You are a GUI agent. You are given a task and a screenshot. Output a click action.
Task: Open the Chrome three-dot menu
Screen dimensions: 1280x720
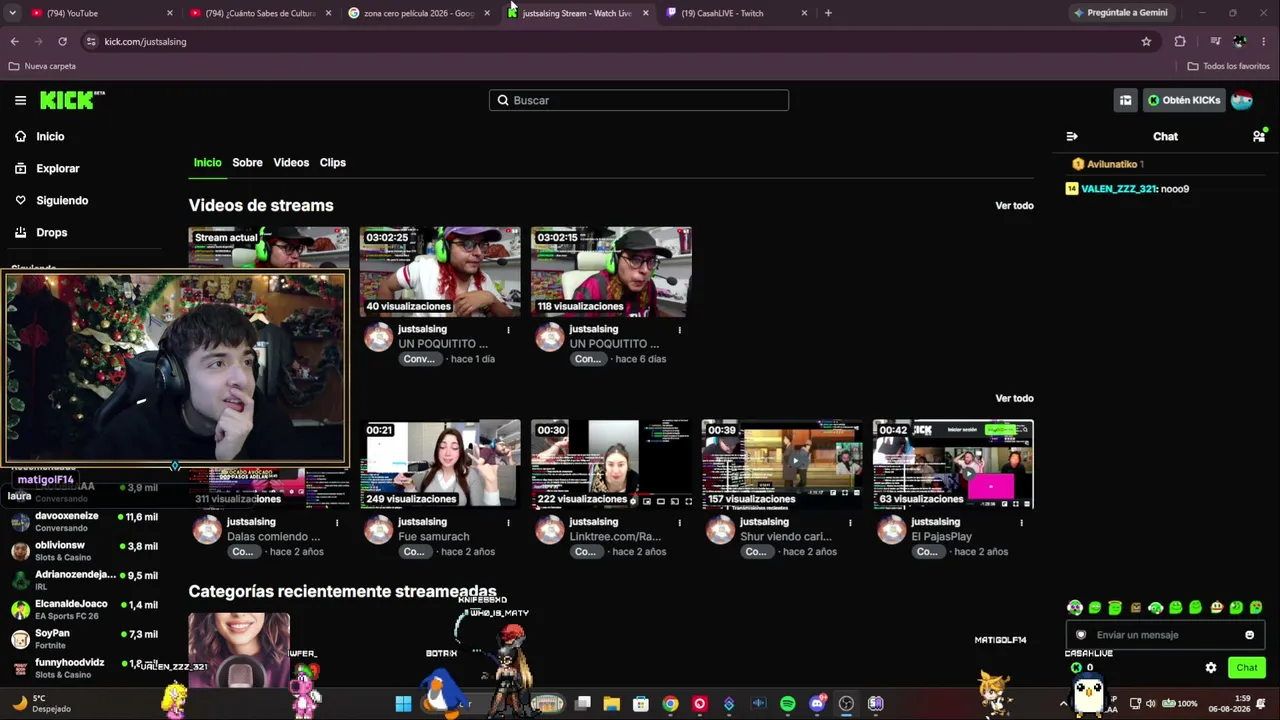[x=1264, y=41]
